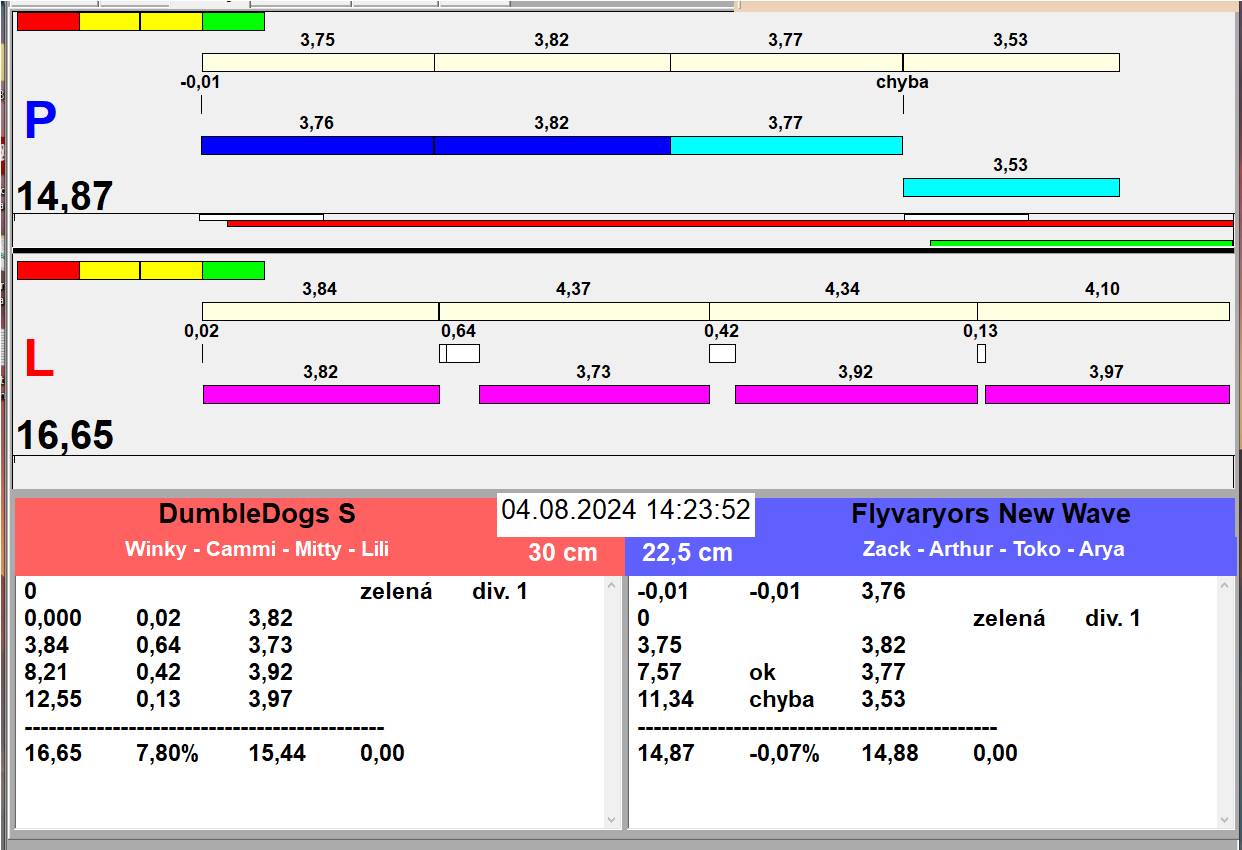Click the 04.08.2024 14:23:52 timestamp field
1242x850 pixels.
[626, 510]
